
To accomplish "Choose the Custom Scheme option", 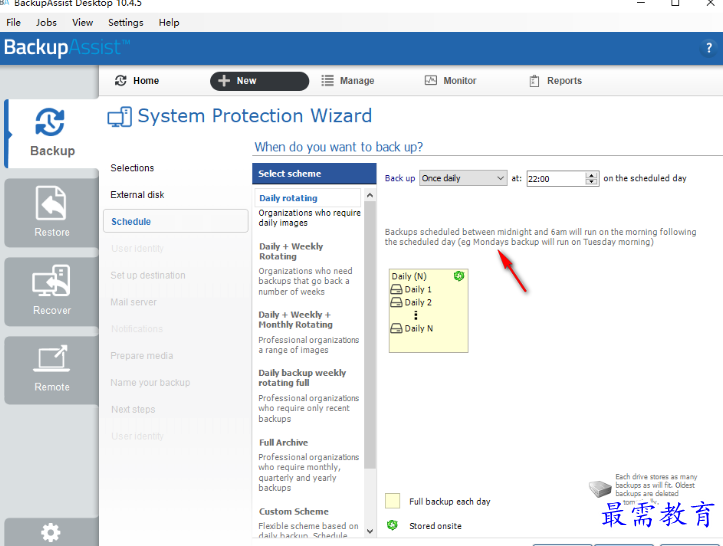I will point(294,511).
